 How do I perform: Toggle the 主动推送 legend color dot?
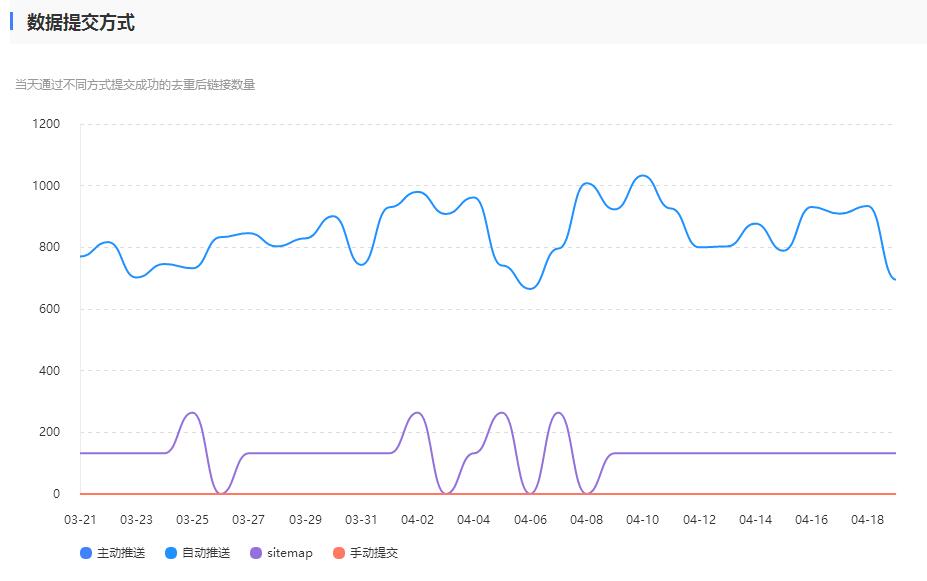(87, 553)
